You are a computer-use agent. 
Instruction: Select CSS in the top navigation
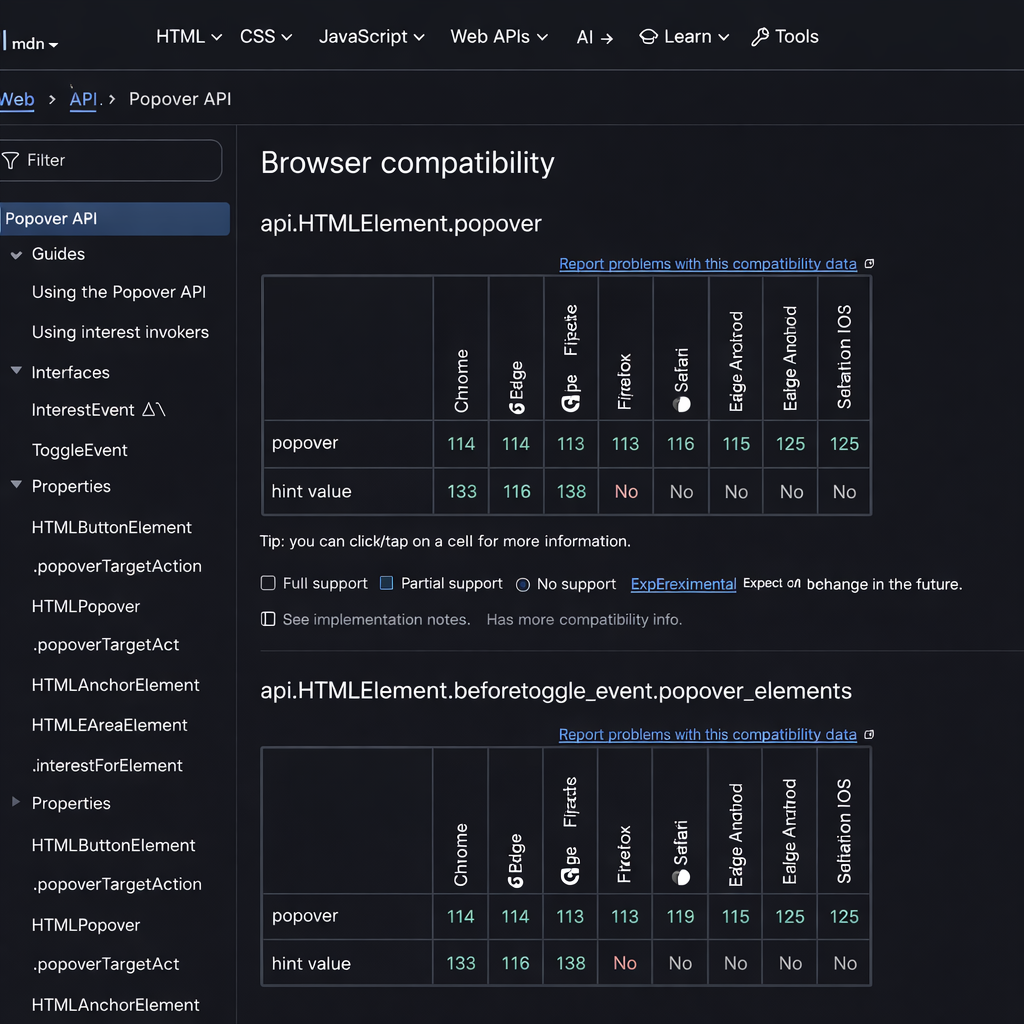[x=257, y=36]
